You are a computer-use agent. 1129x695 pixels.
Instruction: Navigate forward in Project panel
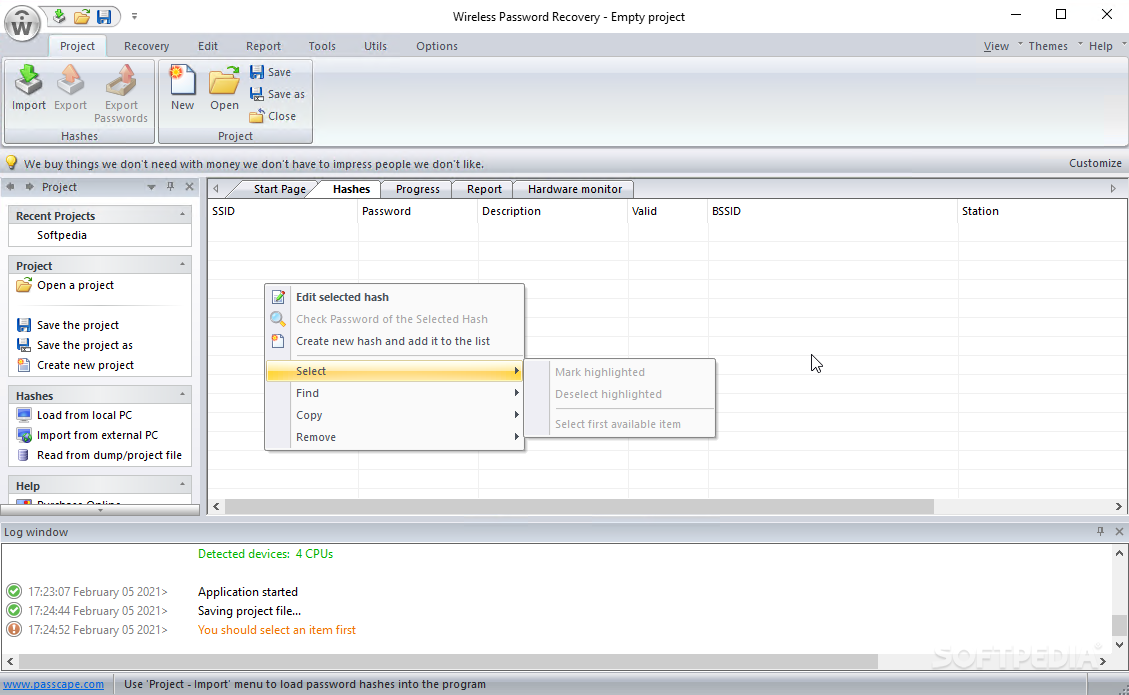click(x=30, y=187)
